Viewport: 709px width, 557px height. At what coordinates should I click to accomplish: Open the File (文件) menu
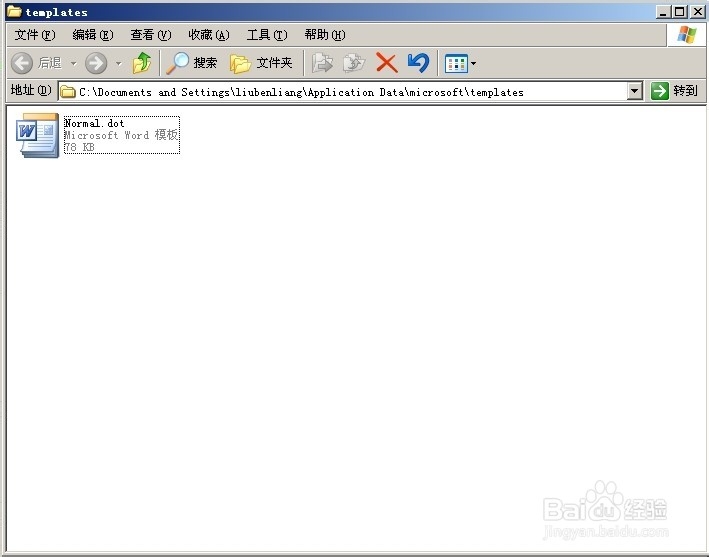[x=35, y=35]
